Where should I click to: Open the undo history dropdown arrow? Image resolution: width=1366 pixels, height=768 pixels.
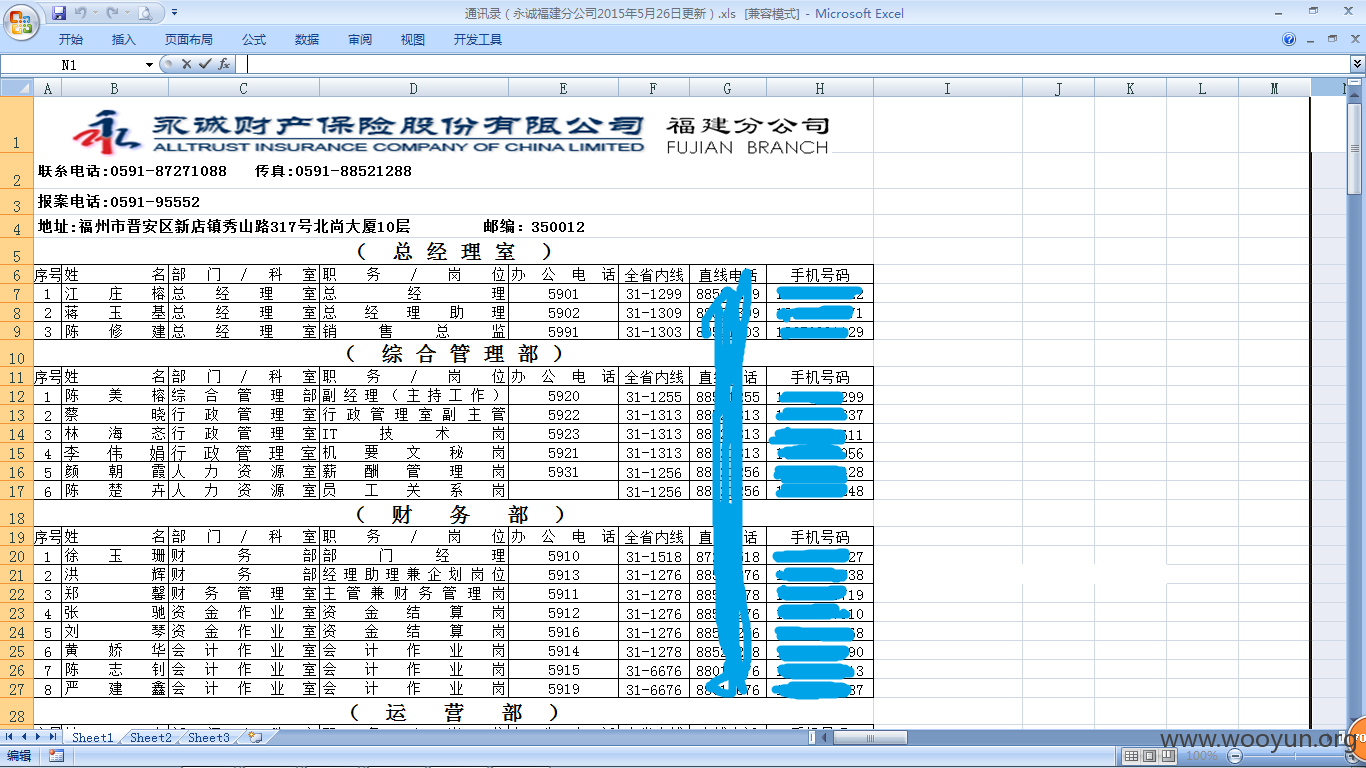[95, 13]
